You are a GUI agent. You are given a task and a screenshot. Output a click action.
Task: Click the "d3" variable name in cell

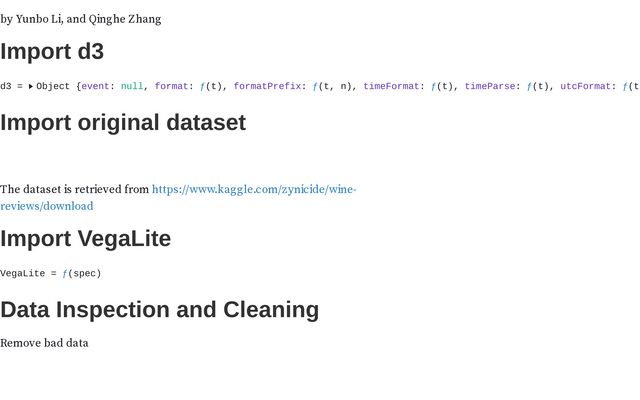point(6,87)
